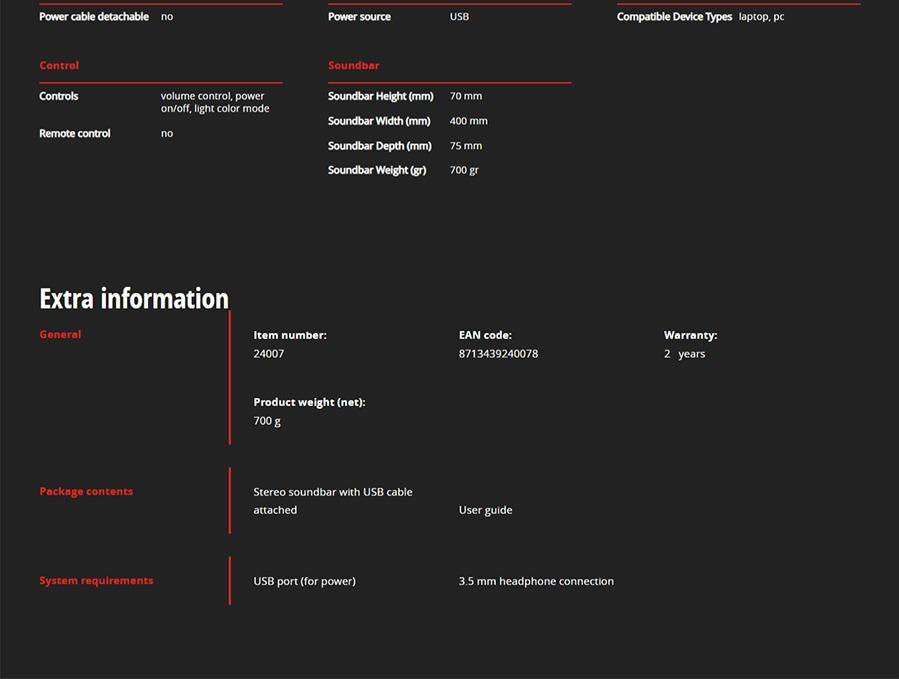This screenshot has height=679, width=899.
Task: Select the "General" section label
Action: 60,334
